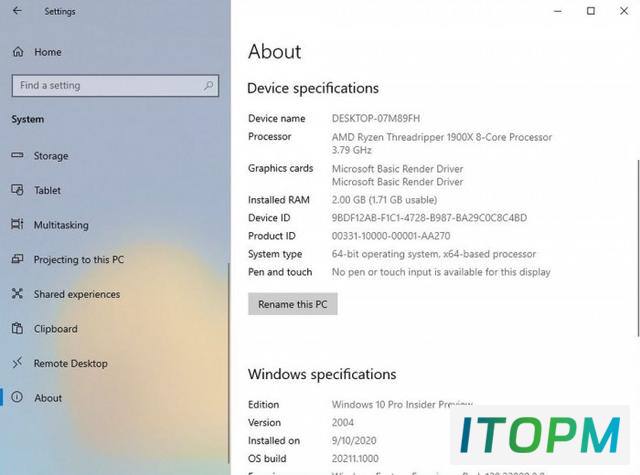Select the Projecting to this PC icon
The height and width of the screenshot is (475, 640).
point(17,259)
